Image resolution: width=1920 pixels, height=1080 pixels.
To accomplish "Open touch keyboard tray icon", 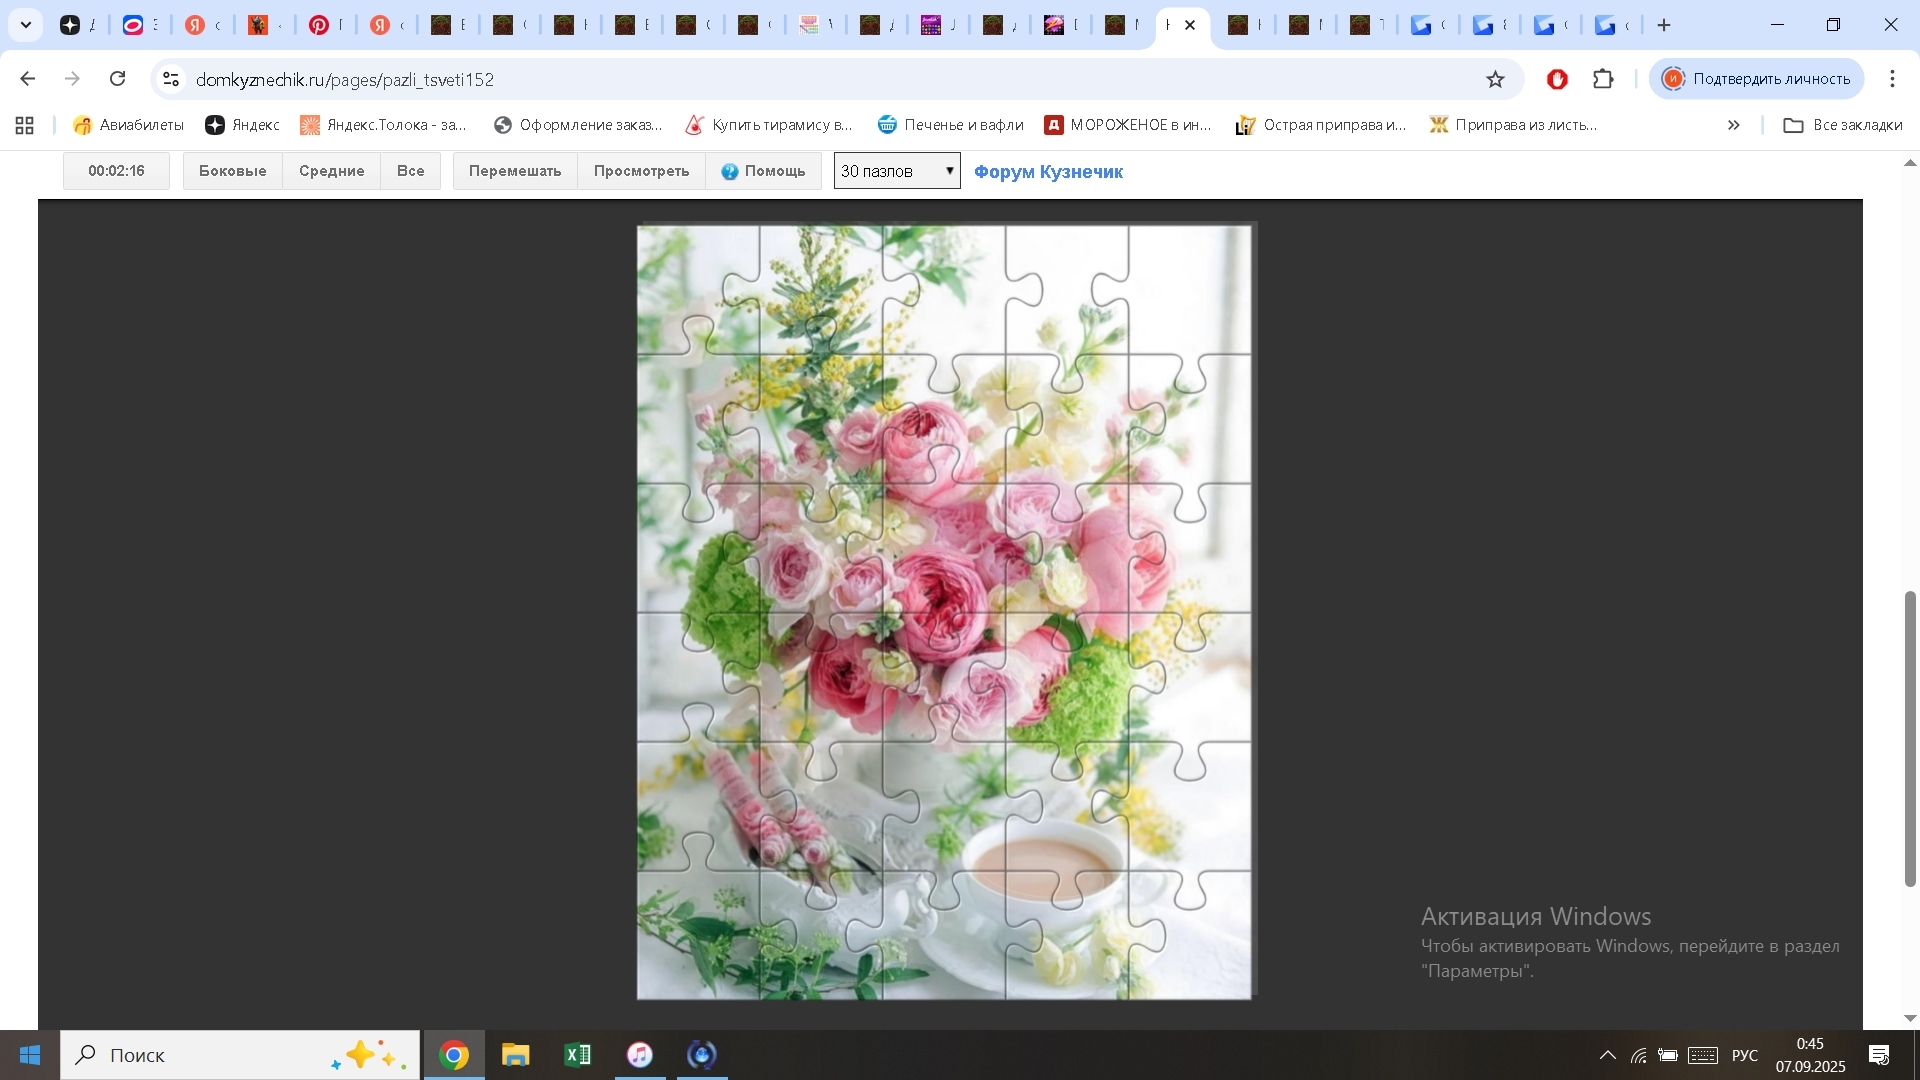I will 1703,1055.
